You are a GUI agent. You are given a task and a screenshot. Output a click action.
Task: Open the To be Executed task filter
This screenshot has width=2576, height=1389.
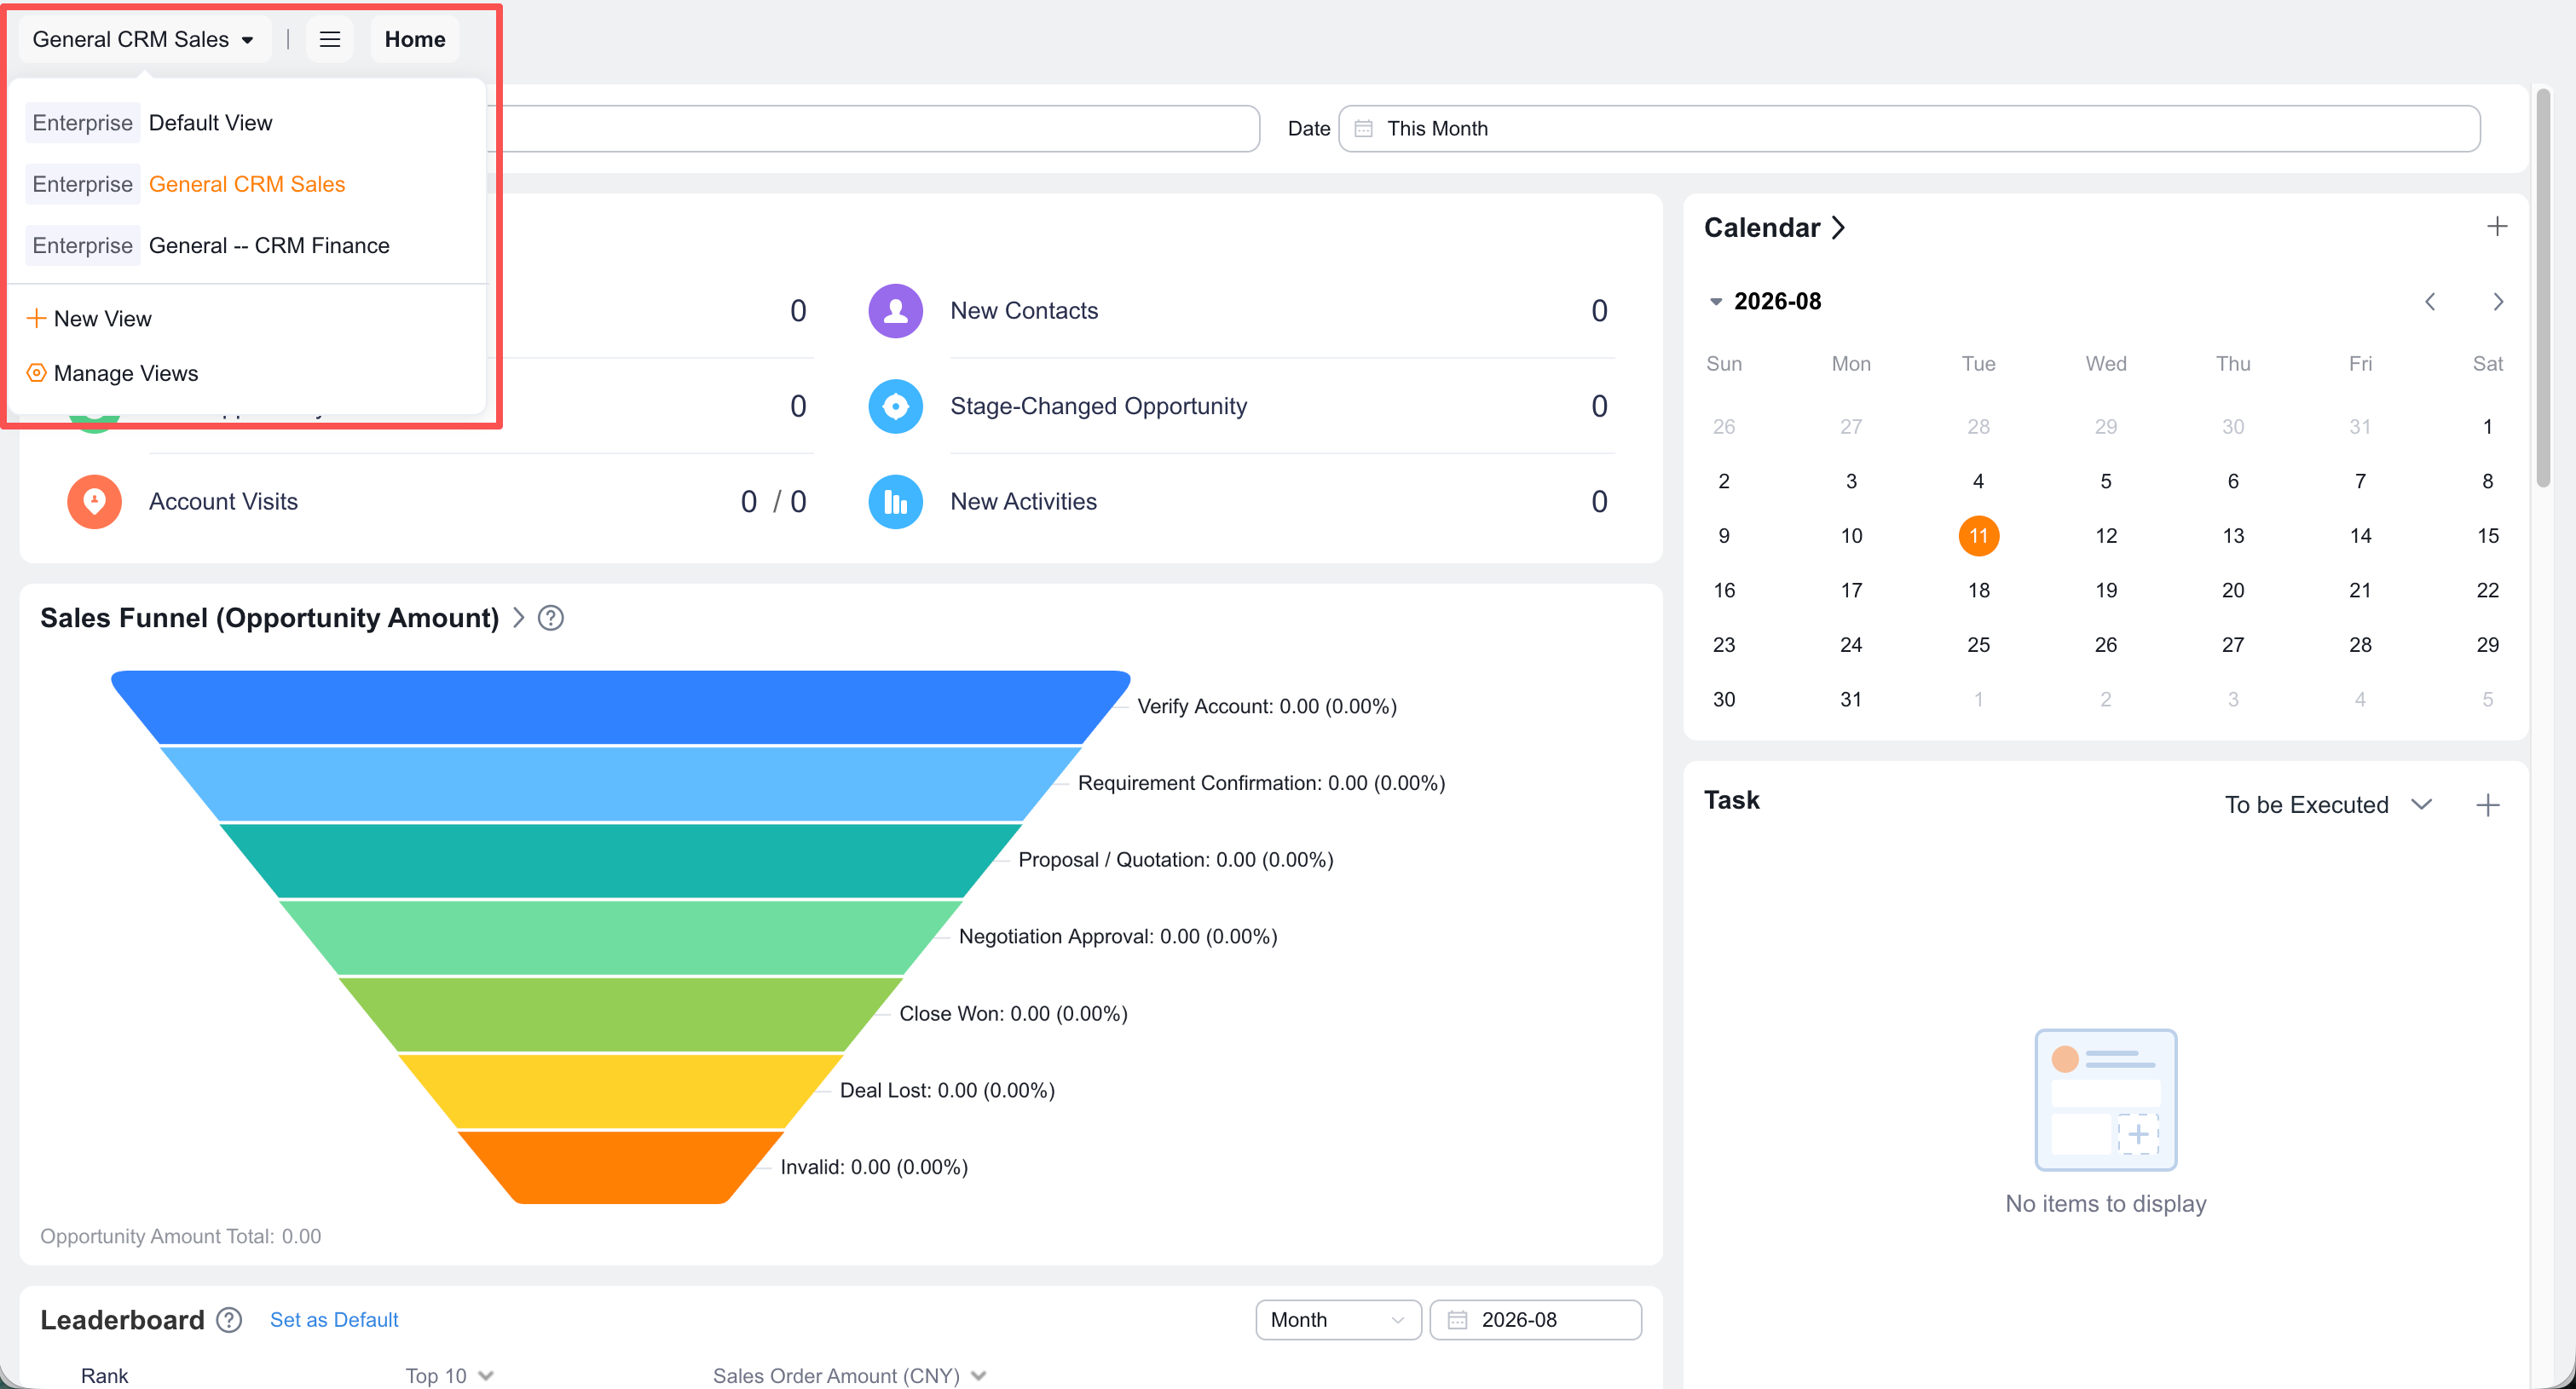(x=2328, y=805)
